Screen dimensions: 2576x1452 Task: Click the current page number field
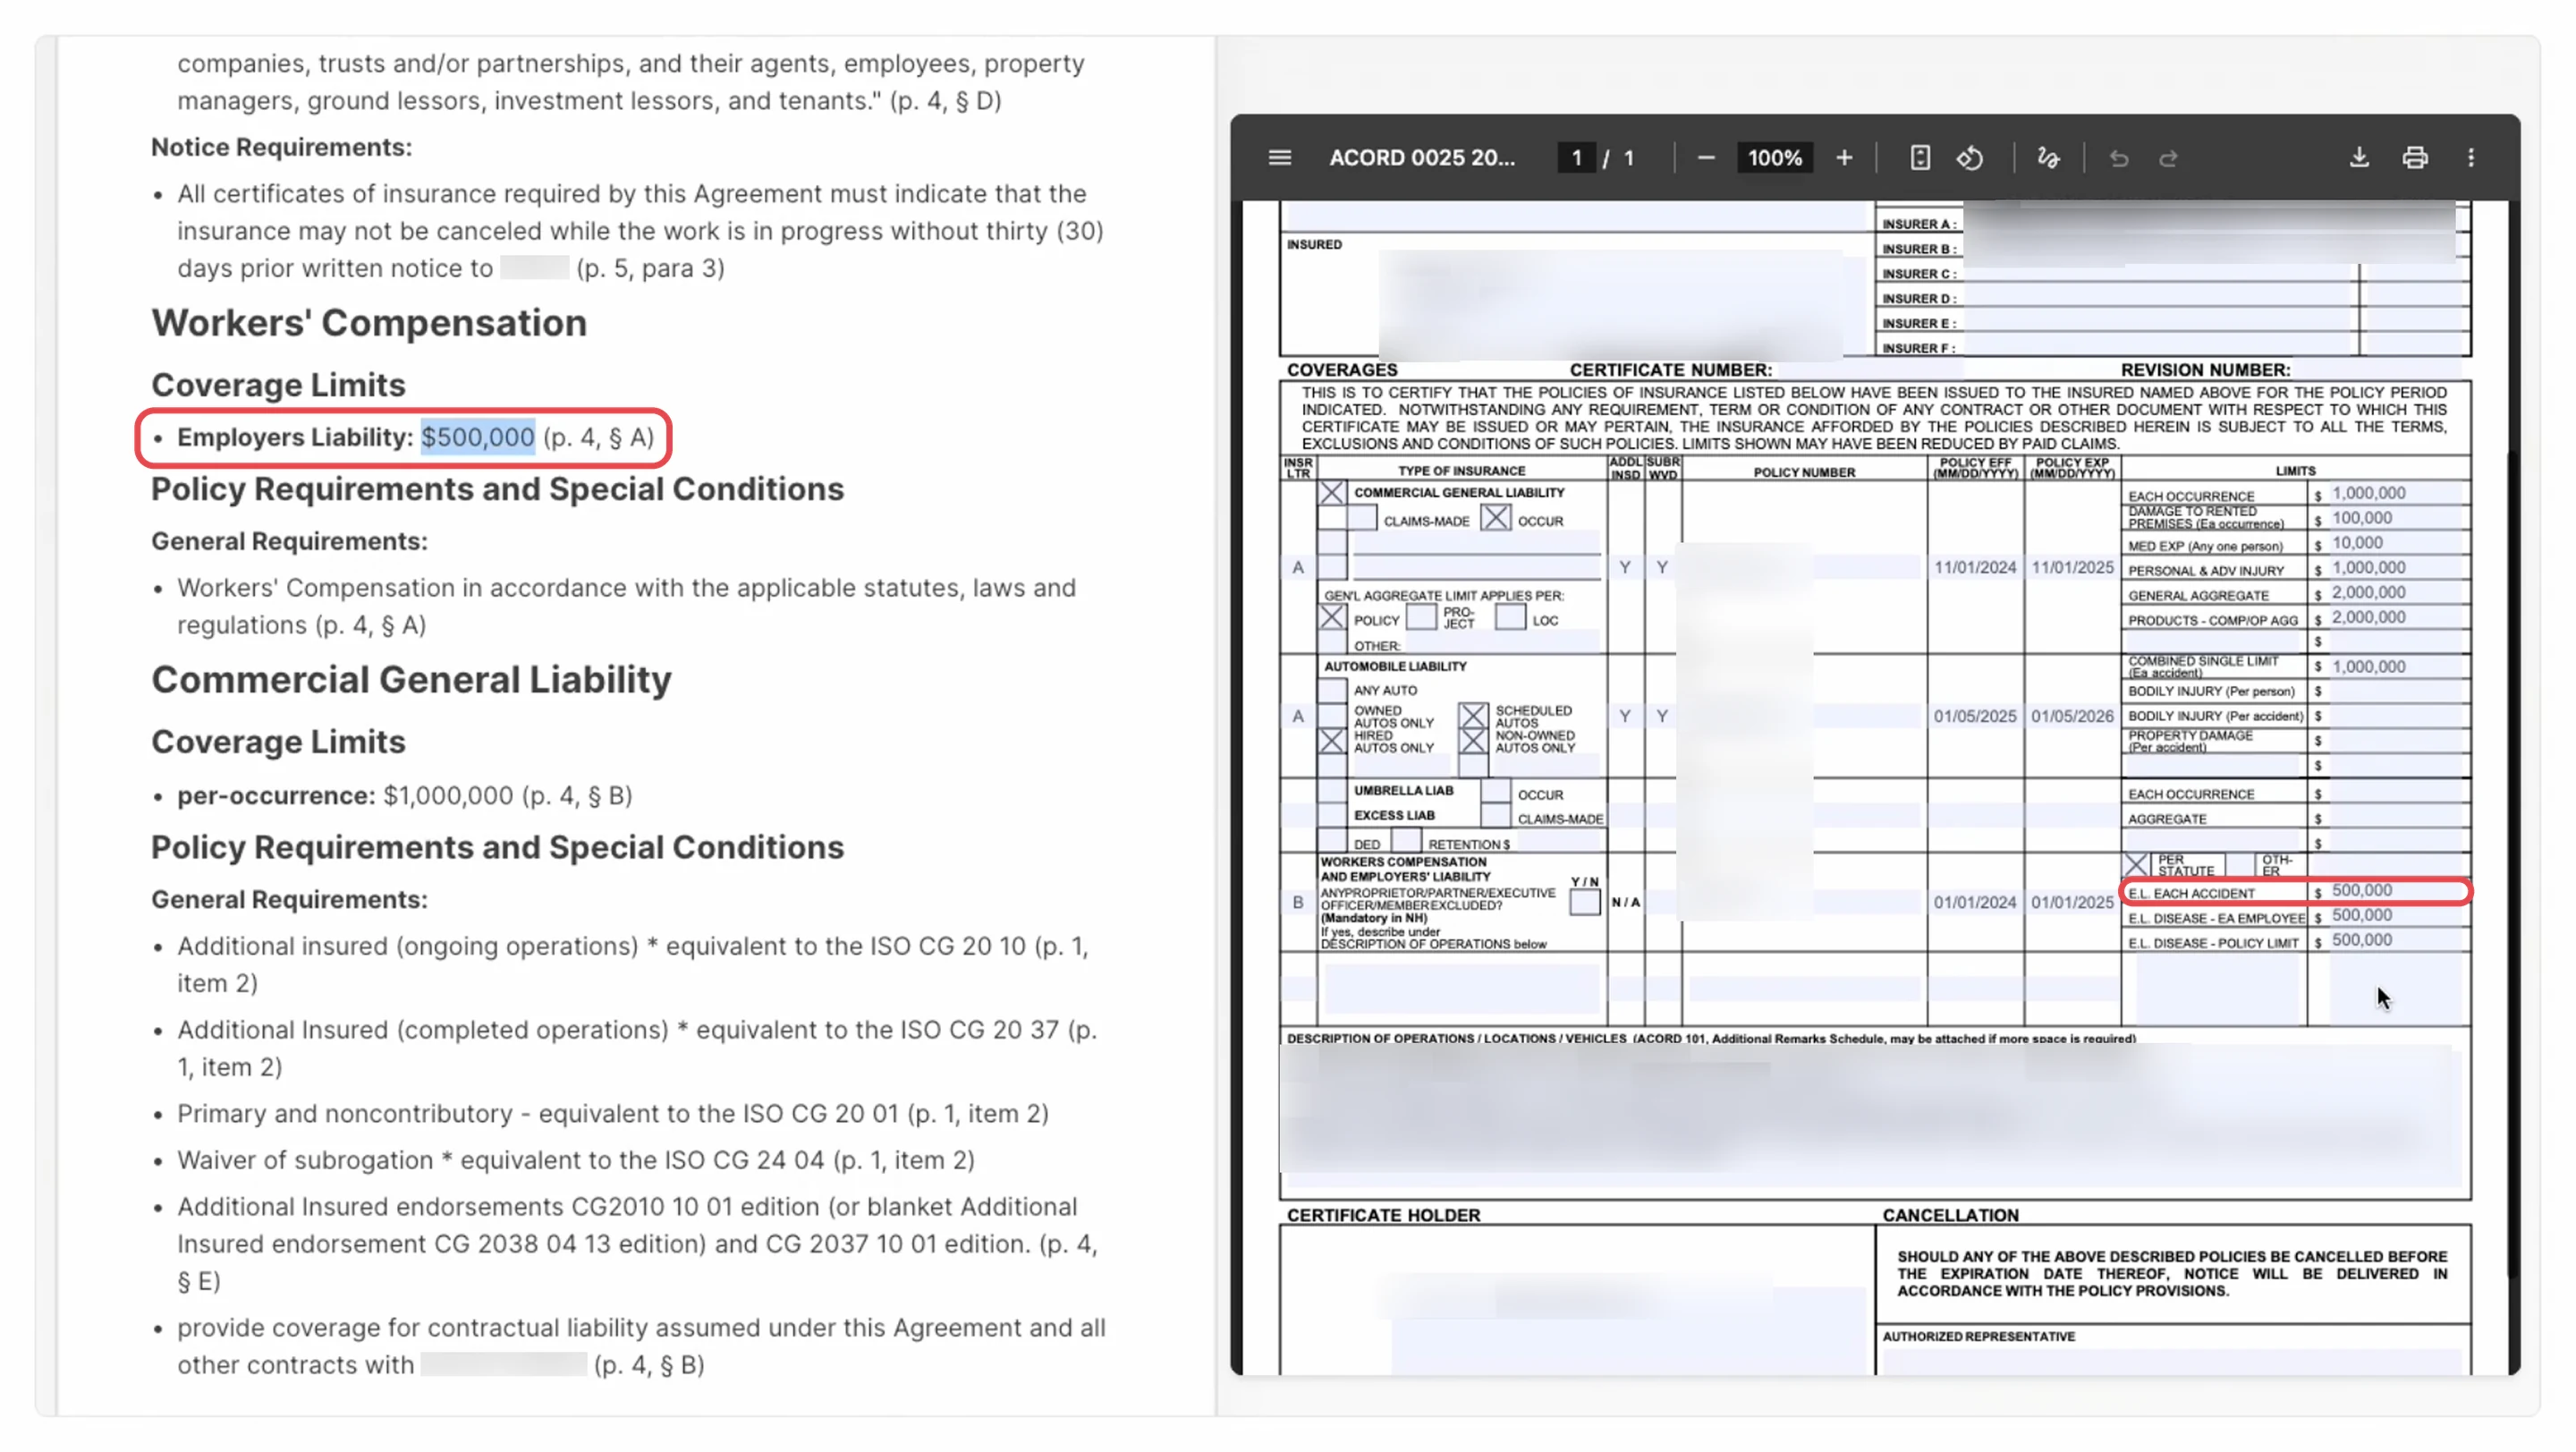point(1576,158)
